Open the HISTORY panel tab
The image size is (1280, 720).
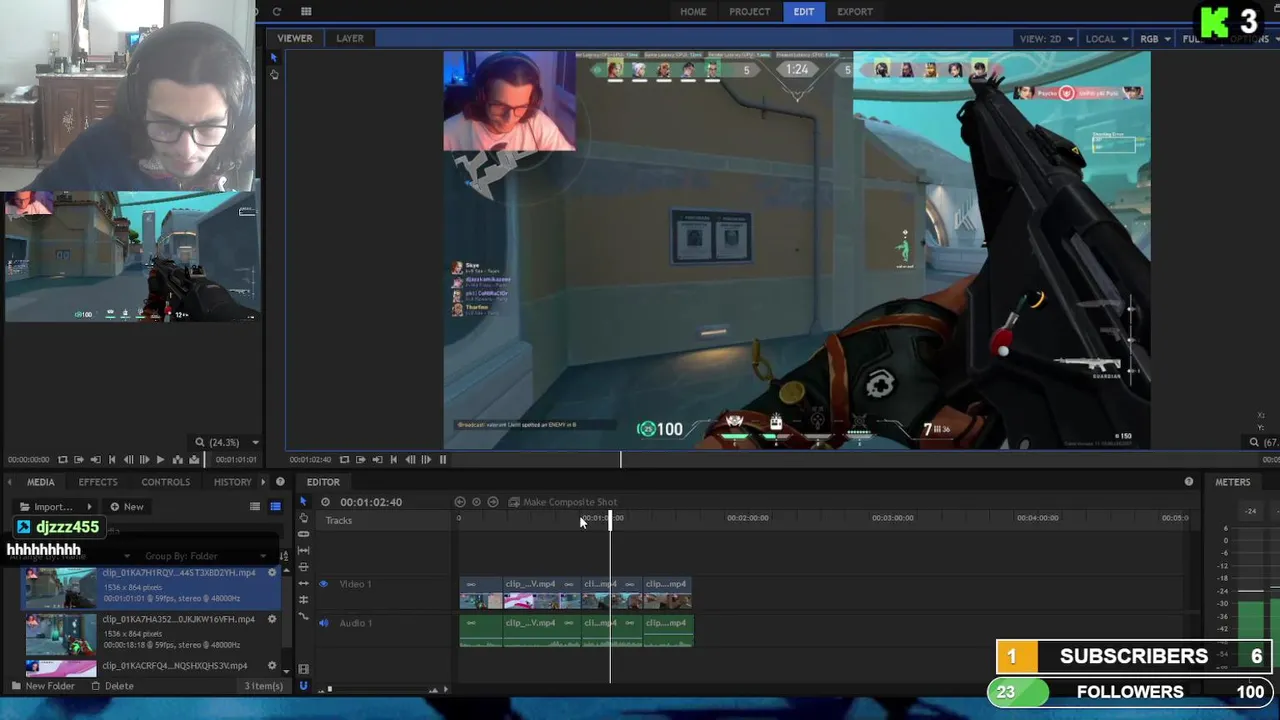pos(232,482)
